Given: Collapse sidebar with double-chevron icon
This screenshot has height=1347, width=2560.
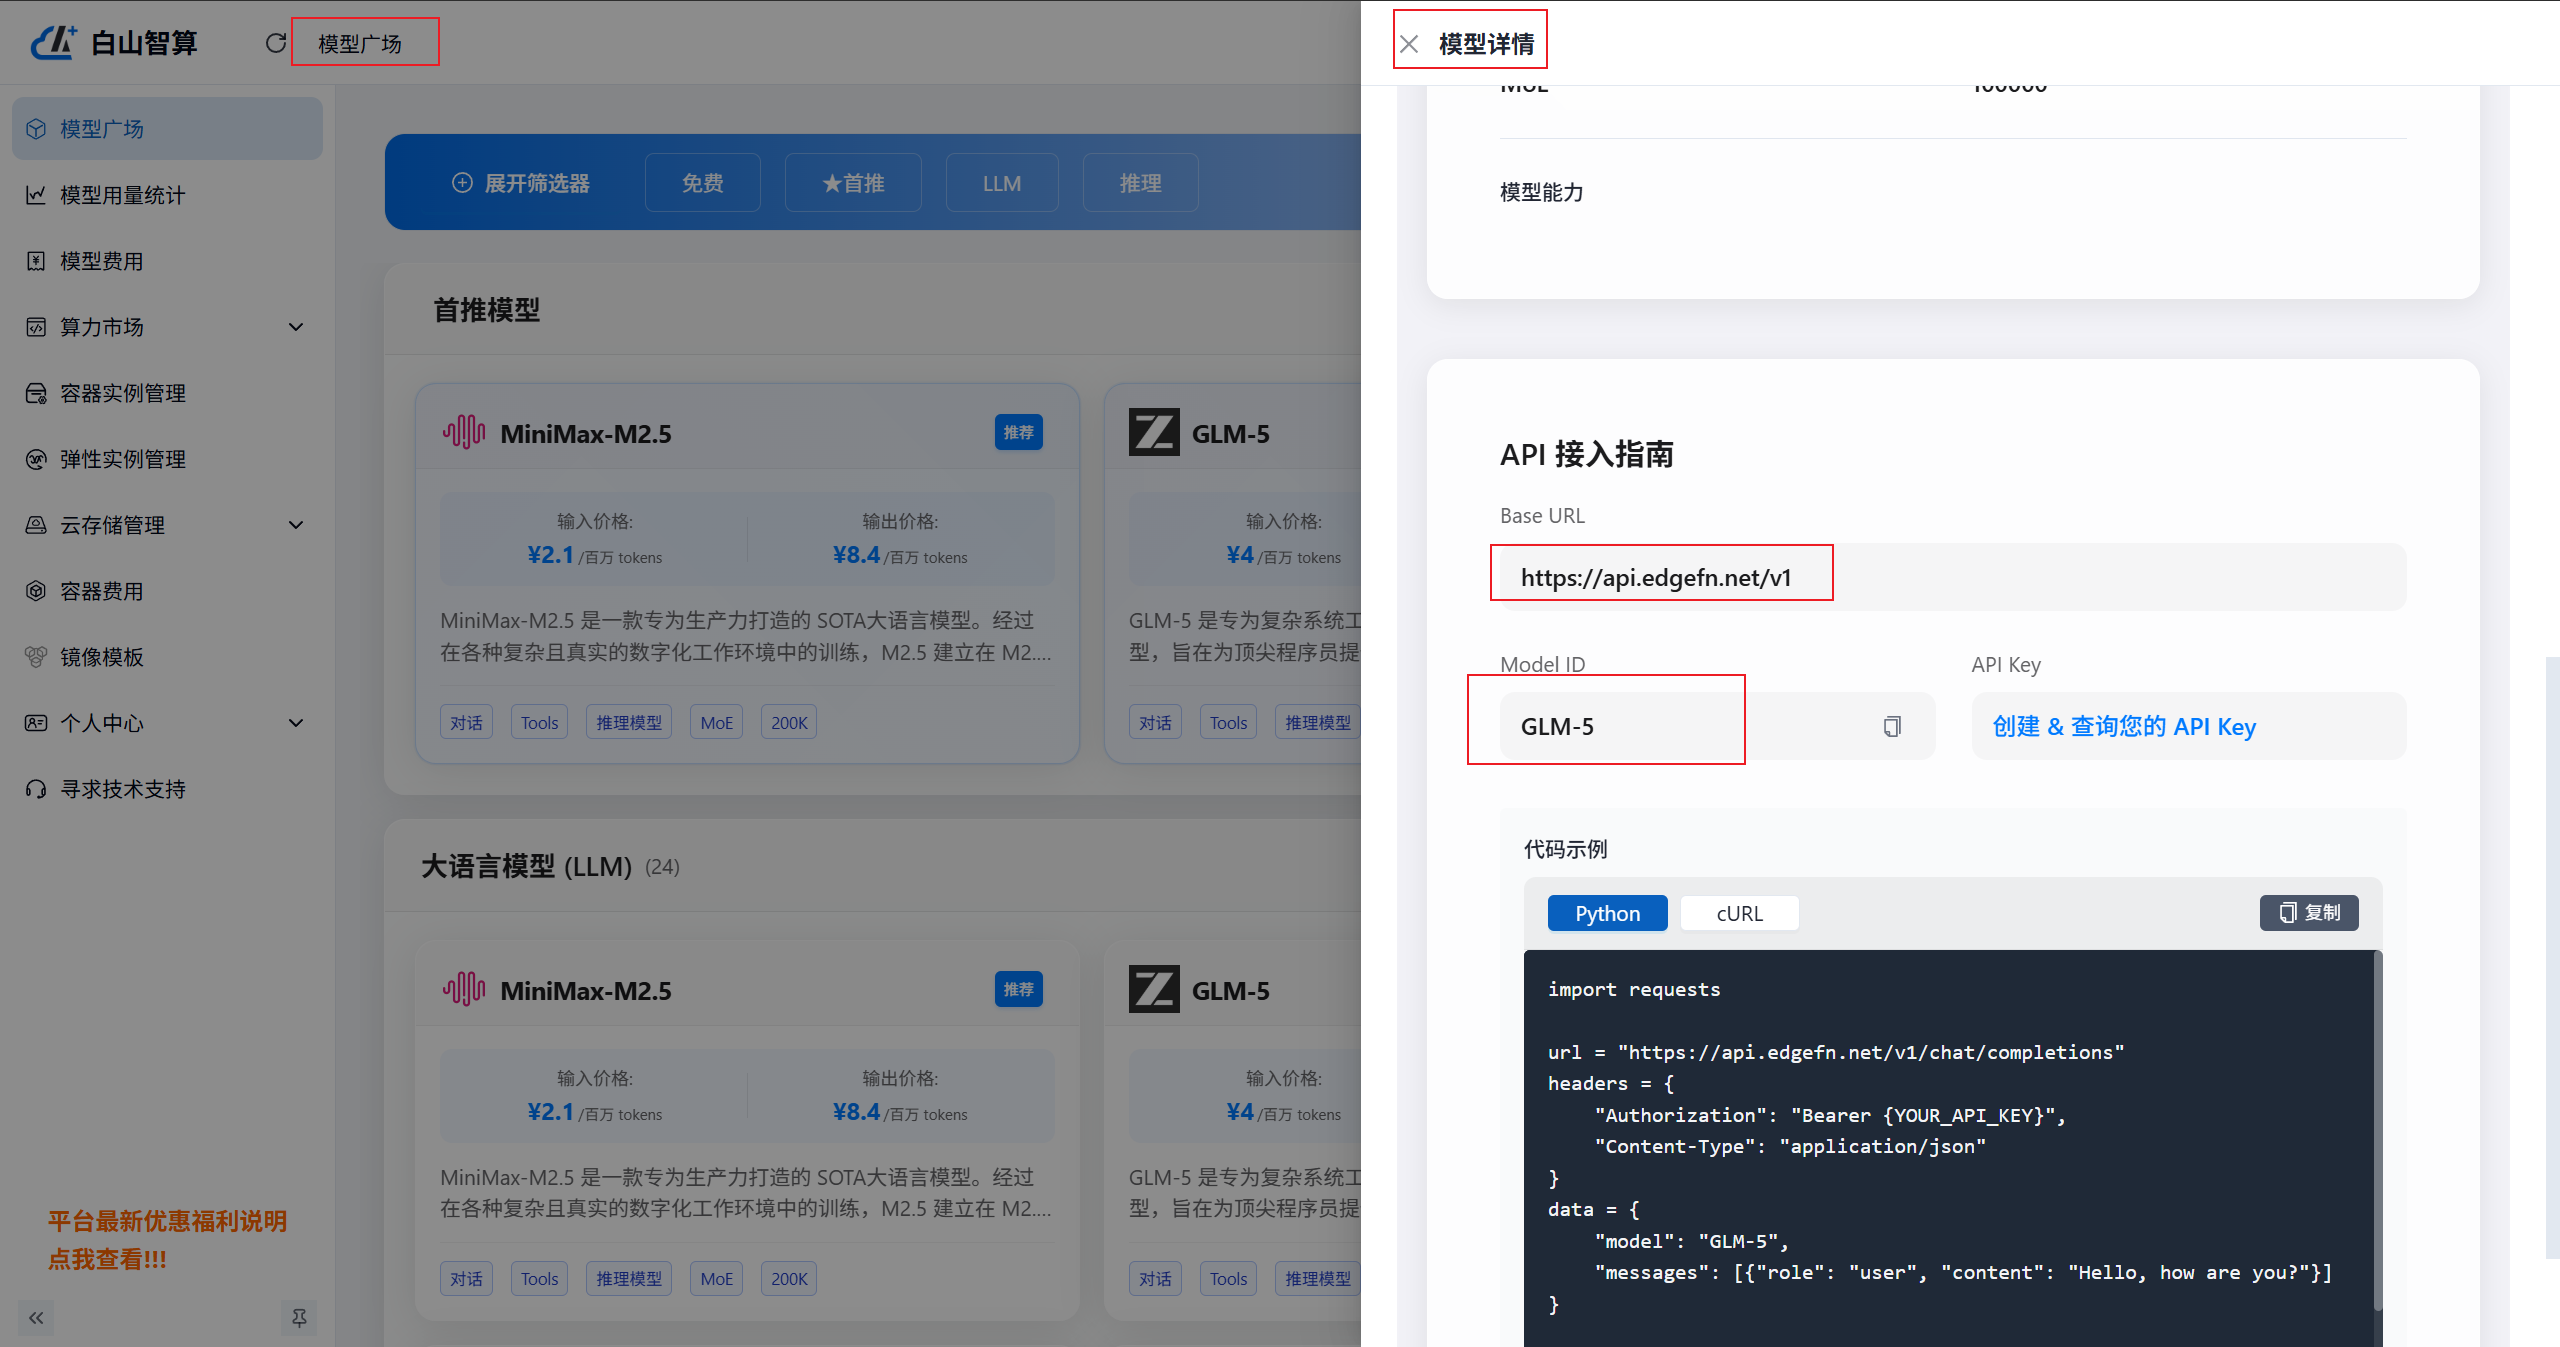Looking at the screenshot, I should [36, 1318].
